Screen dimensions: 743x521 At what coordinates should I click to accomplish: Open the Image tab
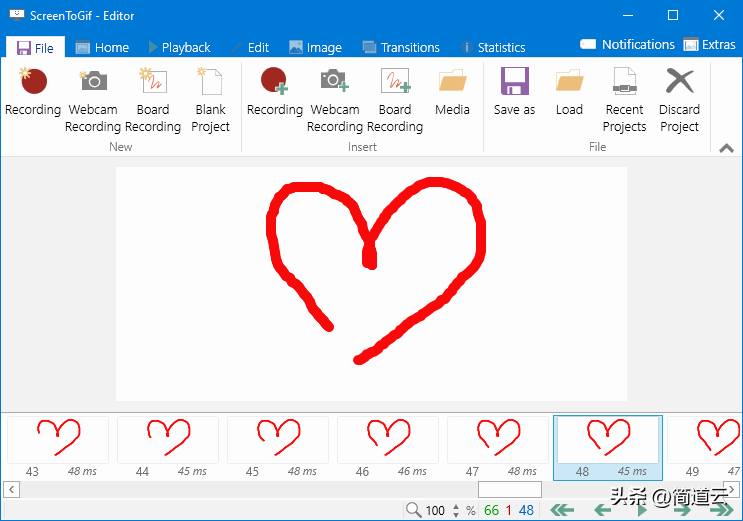pos(316,48)
